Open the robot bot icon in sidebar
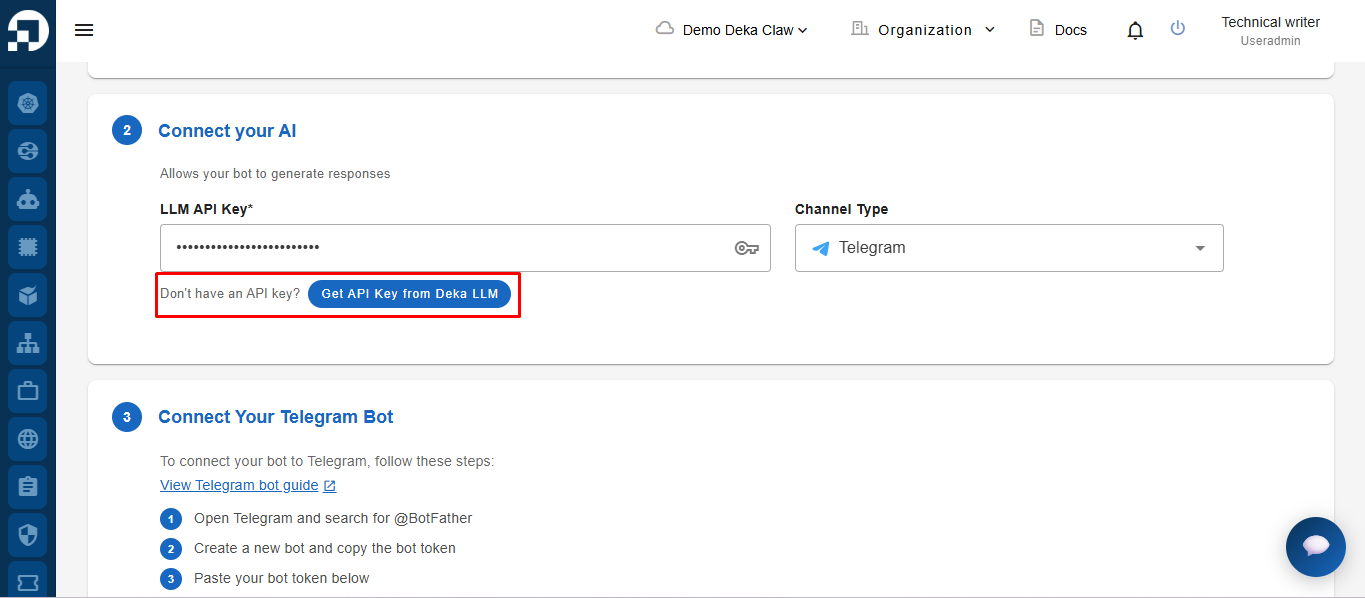Image resolution: width=1365 pixels, height=598 pixels. pos(28,199)
